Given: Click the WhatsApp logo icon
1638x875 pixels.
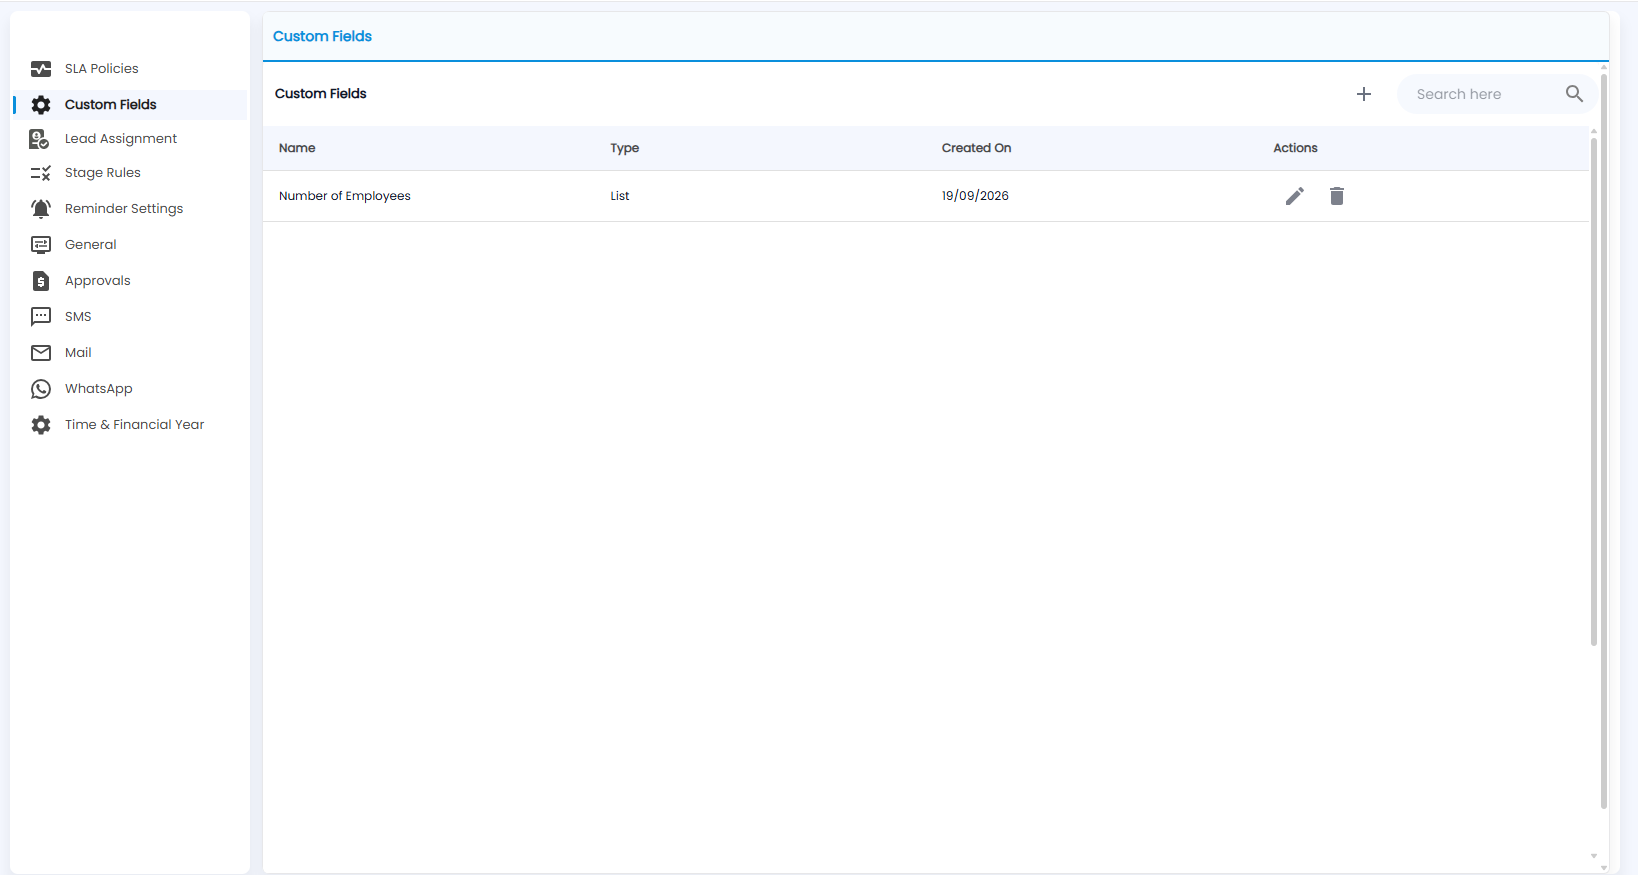Looking at the screenshot, I should pyautogui.click(x=41, y=389).
